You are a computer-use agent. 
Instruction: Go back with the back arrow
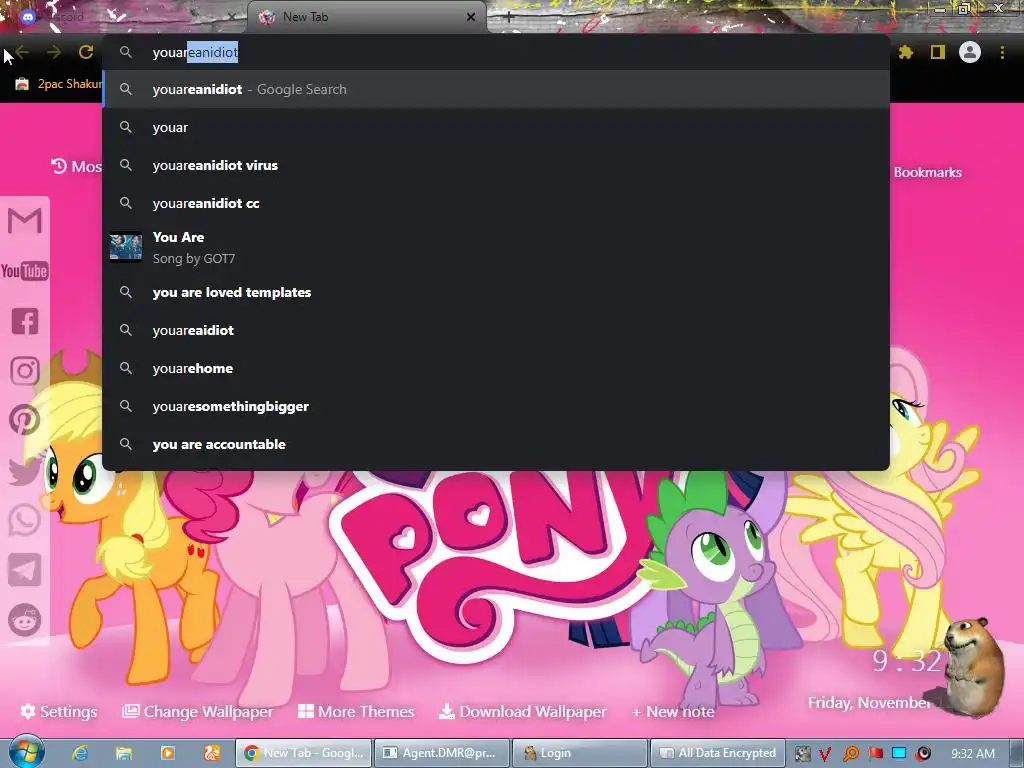(x=22, y=52)
